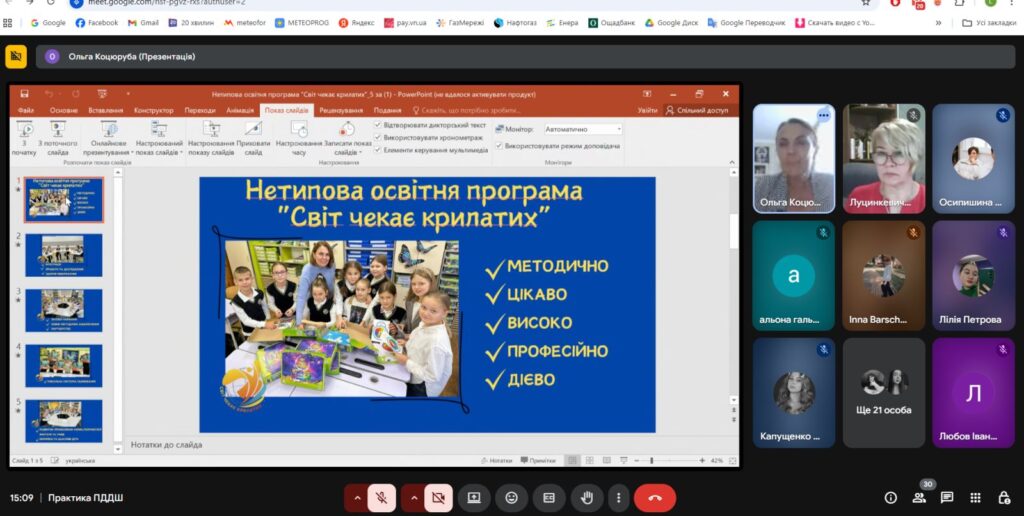Screen dimensions: 1024x516
Task: Expand the bookmarks overflow chevron
Action: click(x=938, y=22)
